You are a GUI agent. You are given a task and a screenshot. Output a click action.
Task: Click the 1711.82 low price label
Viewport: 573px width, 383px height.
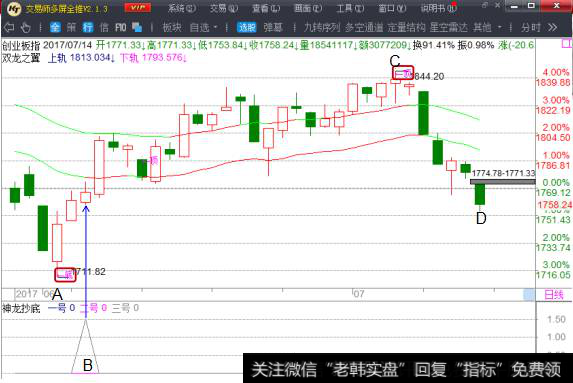click(x=89, y=272)
